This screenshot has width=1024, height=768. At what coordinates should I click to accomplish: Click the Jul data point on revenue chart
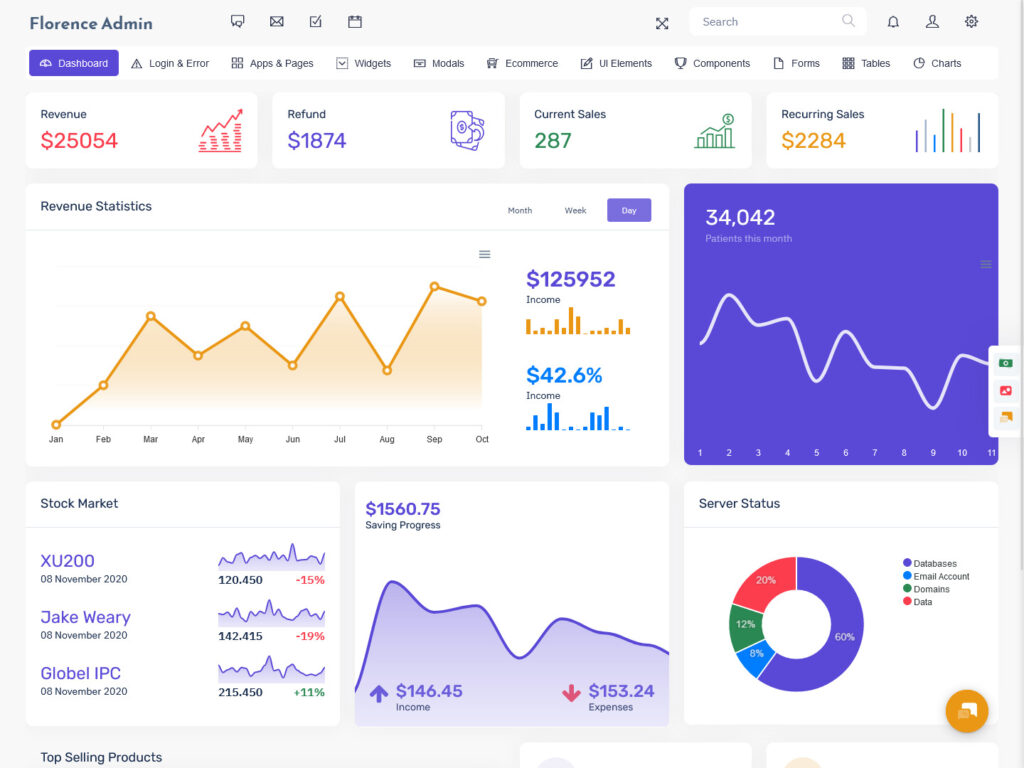[340, 296]
